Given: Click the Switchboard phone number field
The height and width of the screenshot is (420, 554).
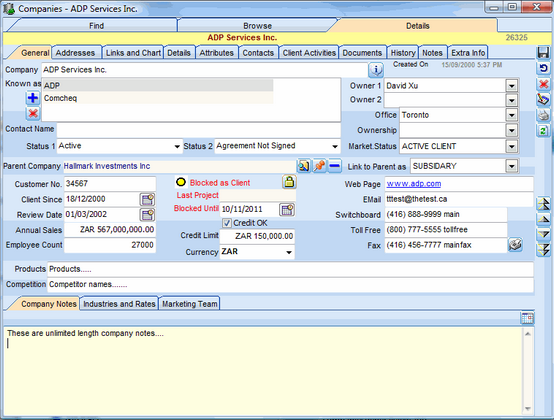Looking at the screenshot, I should click(x=446, y=214).
